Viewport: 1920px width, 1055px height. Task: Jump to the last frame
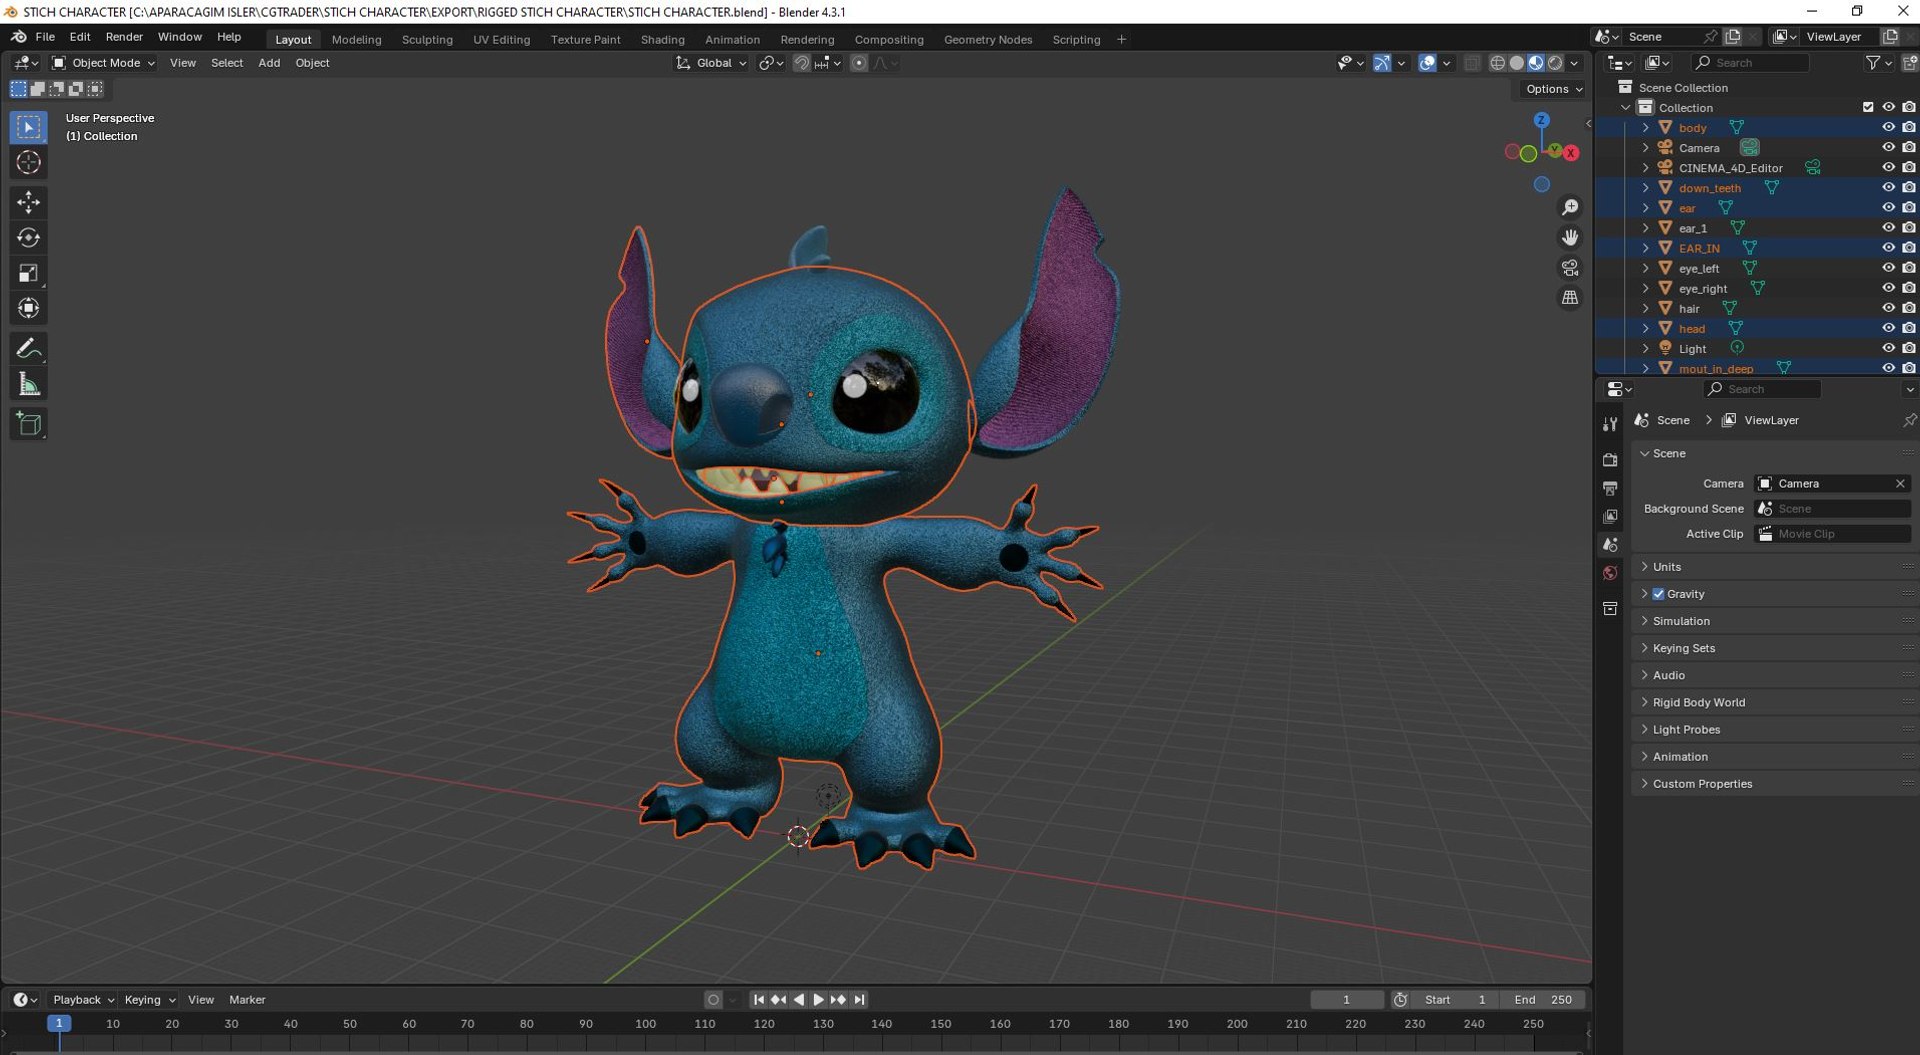click(859, 1000)
